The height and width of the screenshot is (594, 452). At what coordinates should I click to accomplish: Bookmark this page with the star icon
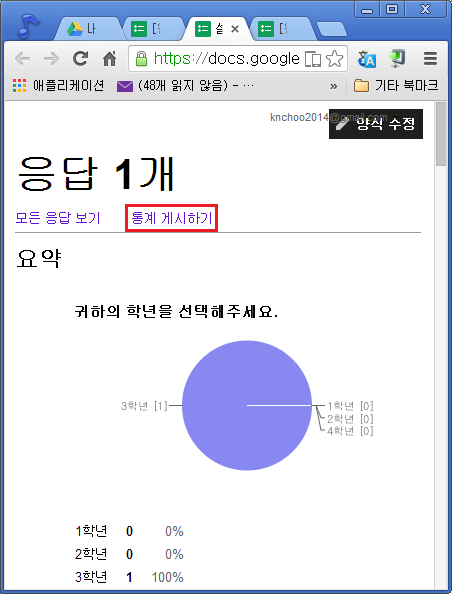point(335,59)
